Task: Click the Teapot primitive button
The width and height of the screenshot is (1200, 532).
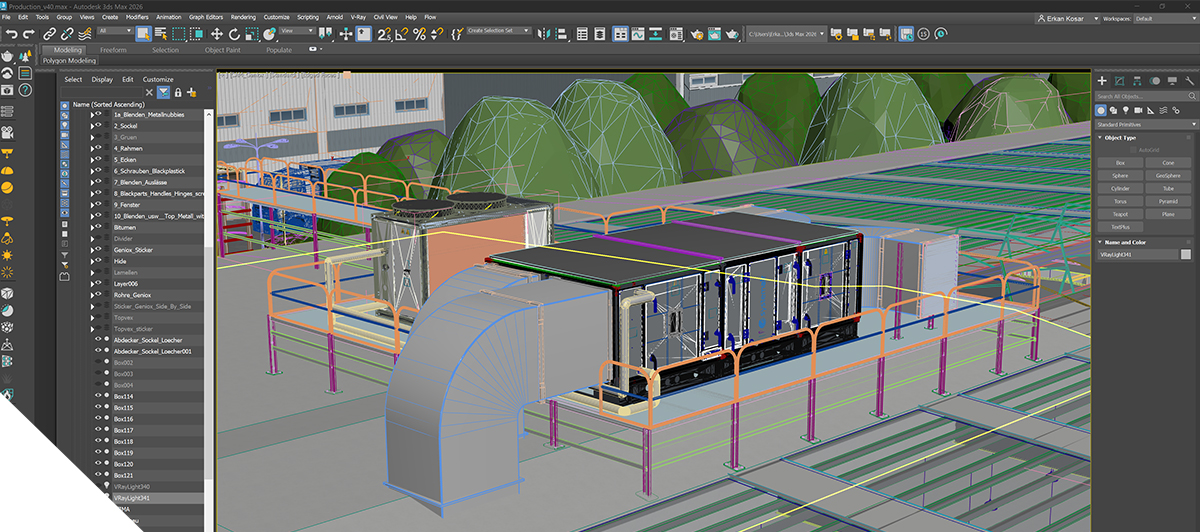Action: coord(1120,213)
